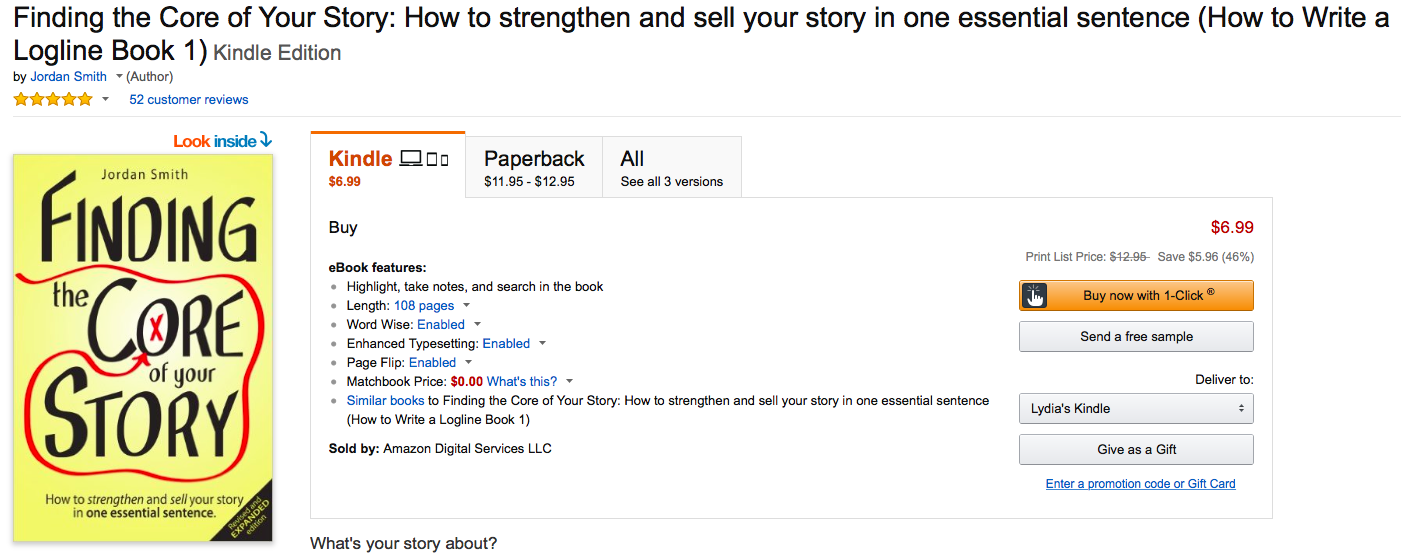Expand the Page Flip Enabled arrow
Image resolution: width=1401 pixels, height=556 pixels.
pos(468,363)
